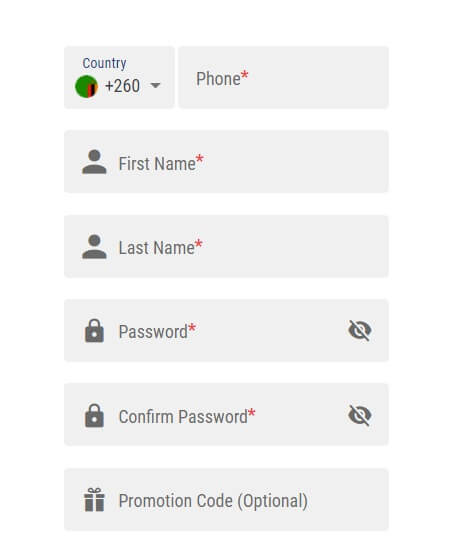The image size is (452, 551).
Task: Click the gift icon beside Promotion Code
Action: point(94,500)
